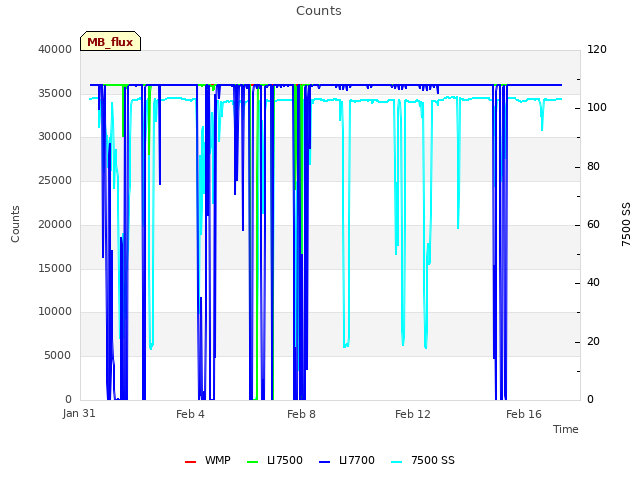Screen dimensions: 640x480
Task: Toggle the 7500 SS legend entry
Action: pyautogui.click(x=422, y=460)
